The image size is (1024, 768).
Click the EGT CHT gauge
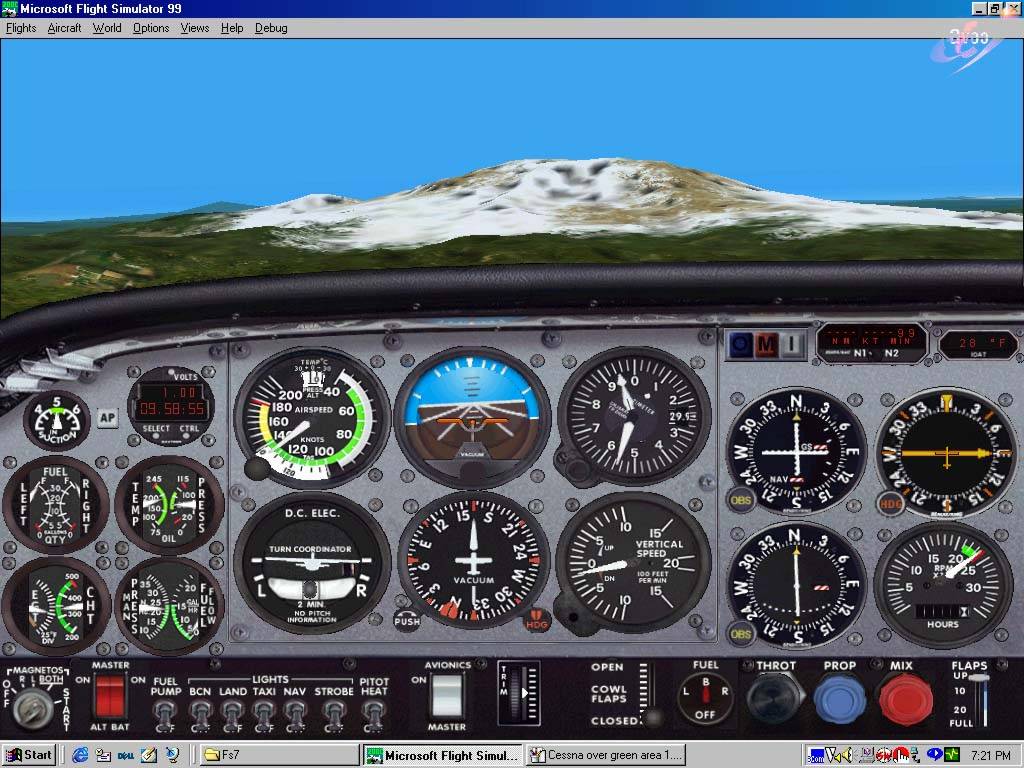(56, 606)
